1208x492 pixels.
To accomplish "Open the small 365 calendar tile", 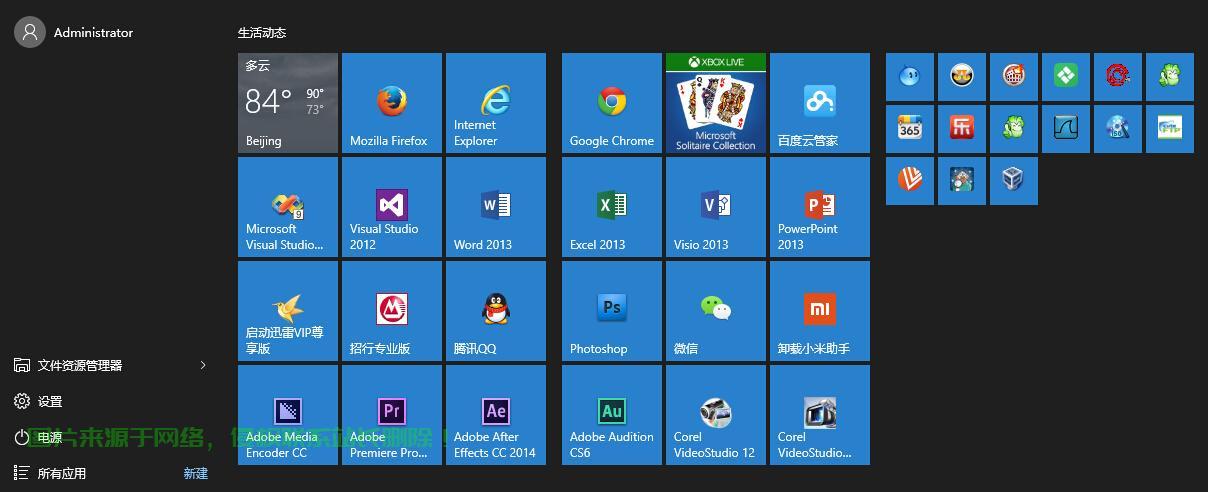I will pos(910,129).
